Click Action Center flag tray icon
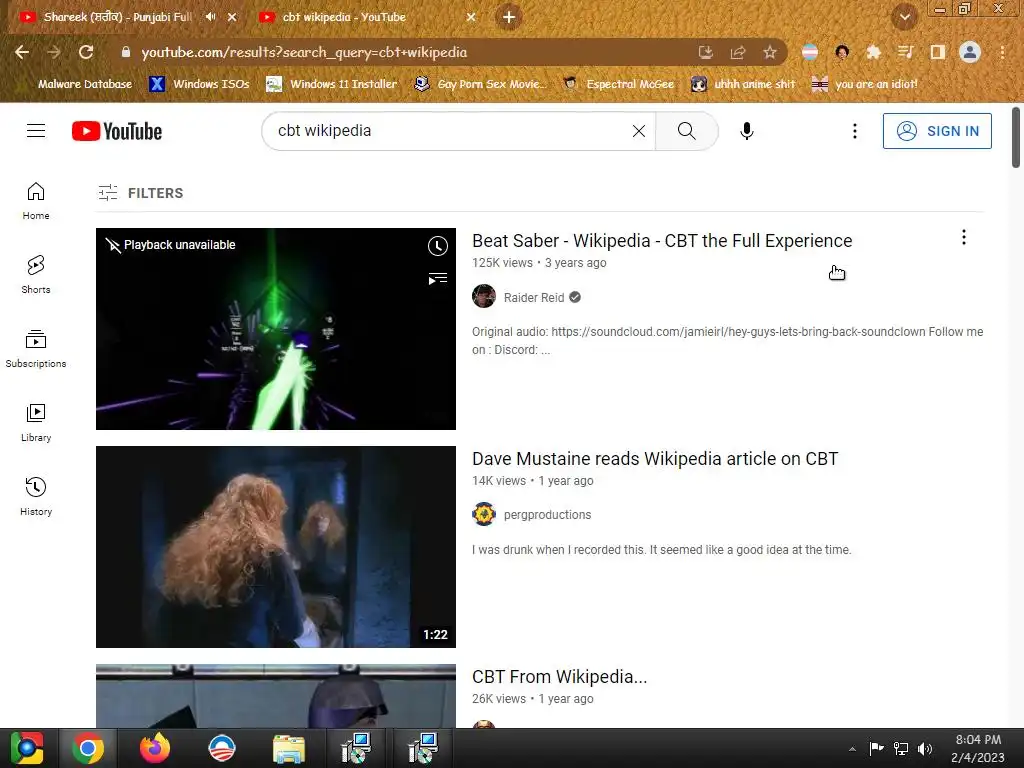The width and height of the screenshot is (1024, 768). click(x=876, y=748)
